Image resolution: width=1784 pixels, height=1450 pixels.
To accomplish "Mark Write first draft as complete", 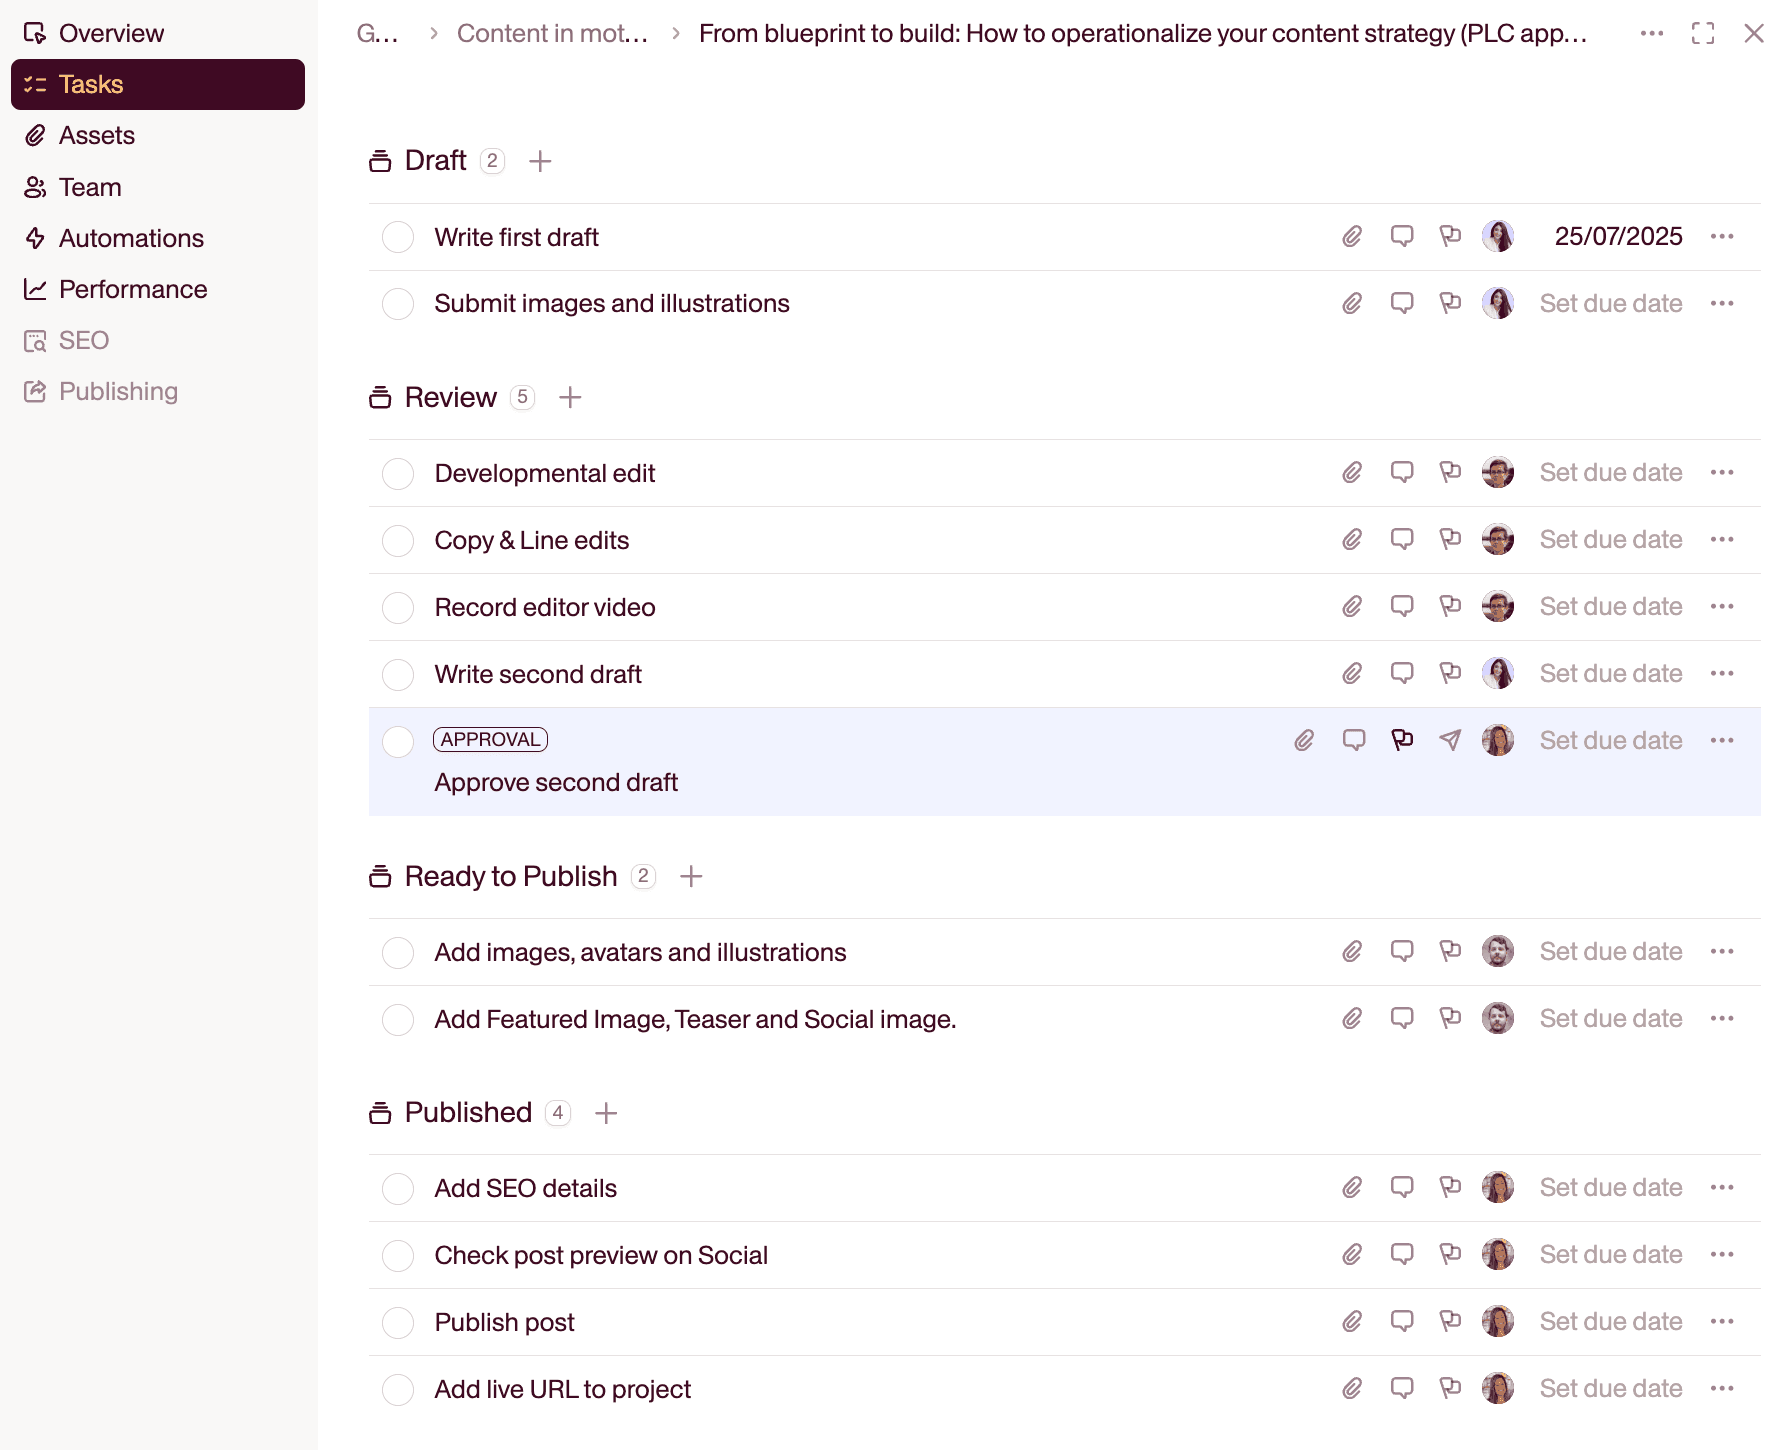I will tap(398, 237).
